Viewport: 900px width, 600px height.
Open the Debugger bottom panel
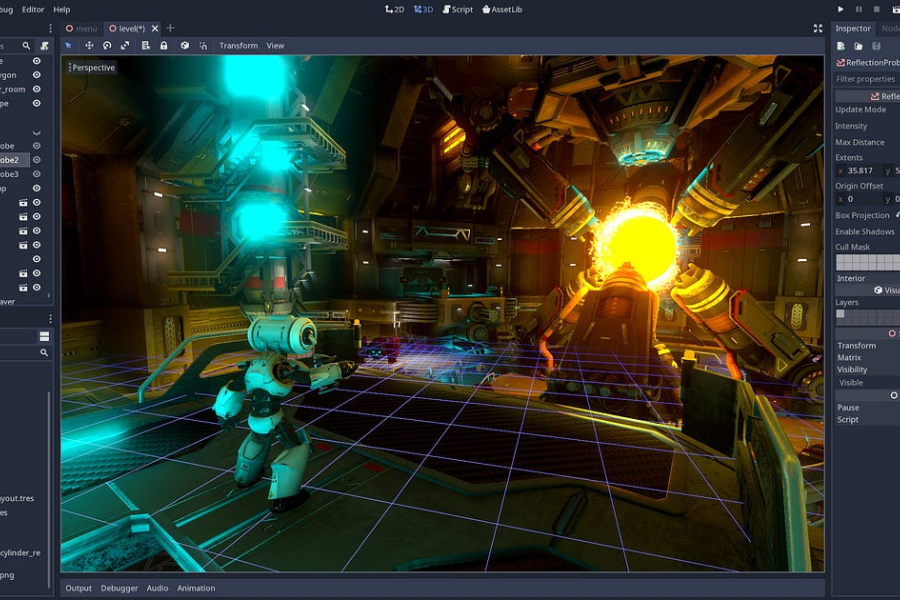[x=119, y=588]
